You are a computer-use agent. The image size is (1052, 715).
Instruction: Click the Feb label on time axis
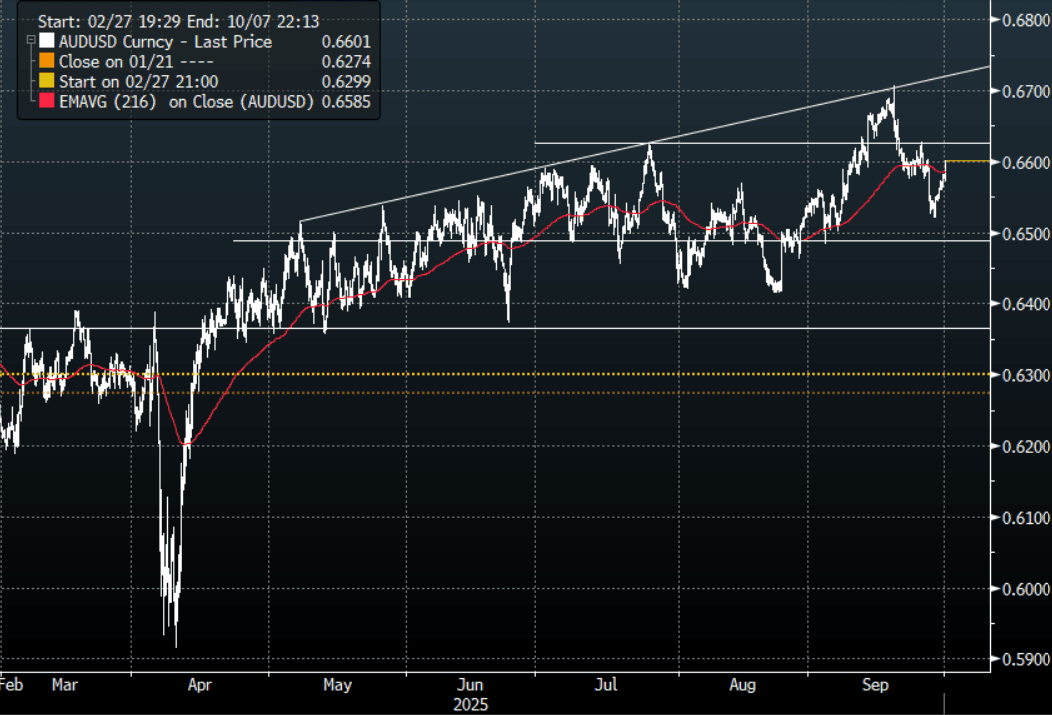click(x=11, y=685)
